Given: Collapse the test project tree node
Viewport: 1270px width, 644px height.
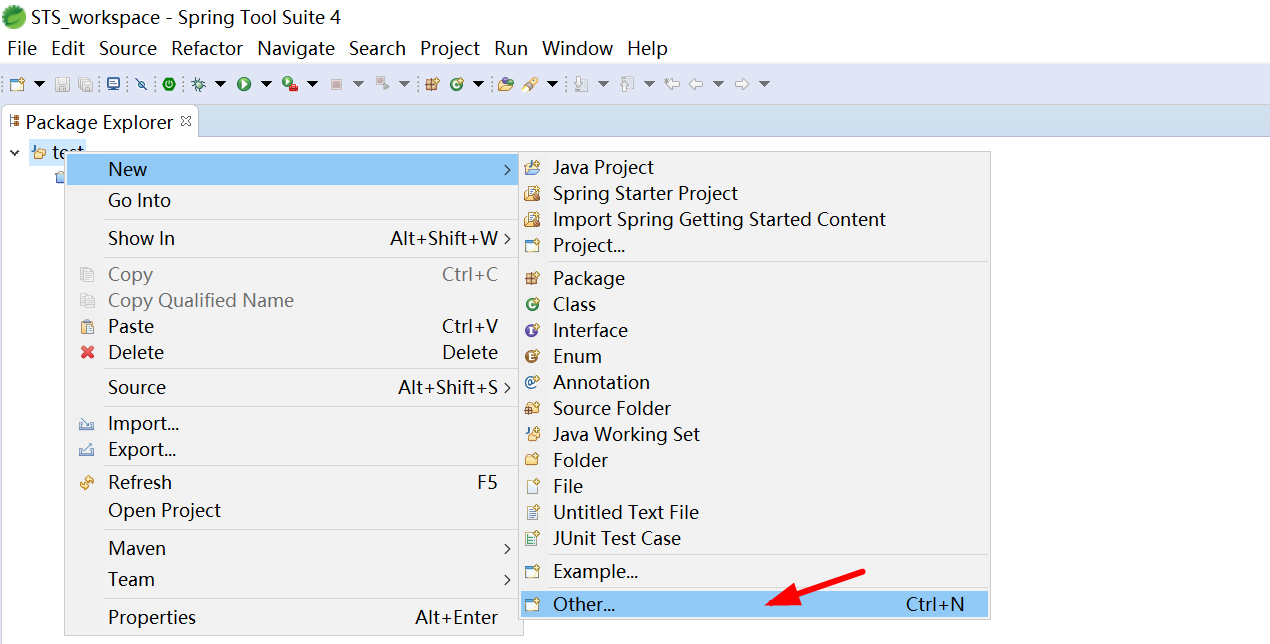Looking at the screenshot, I should coord(14,152).
